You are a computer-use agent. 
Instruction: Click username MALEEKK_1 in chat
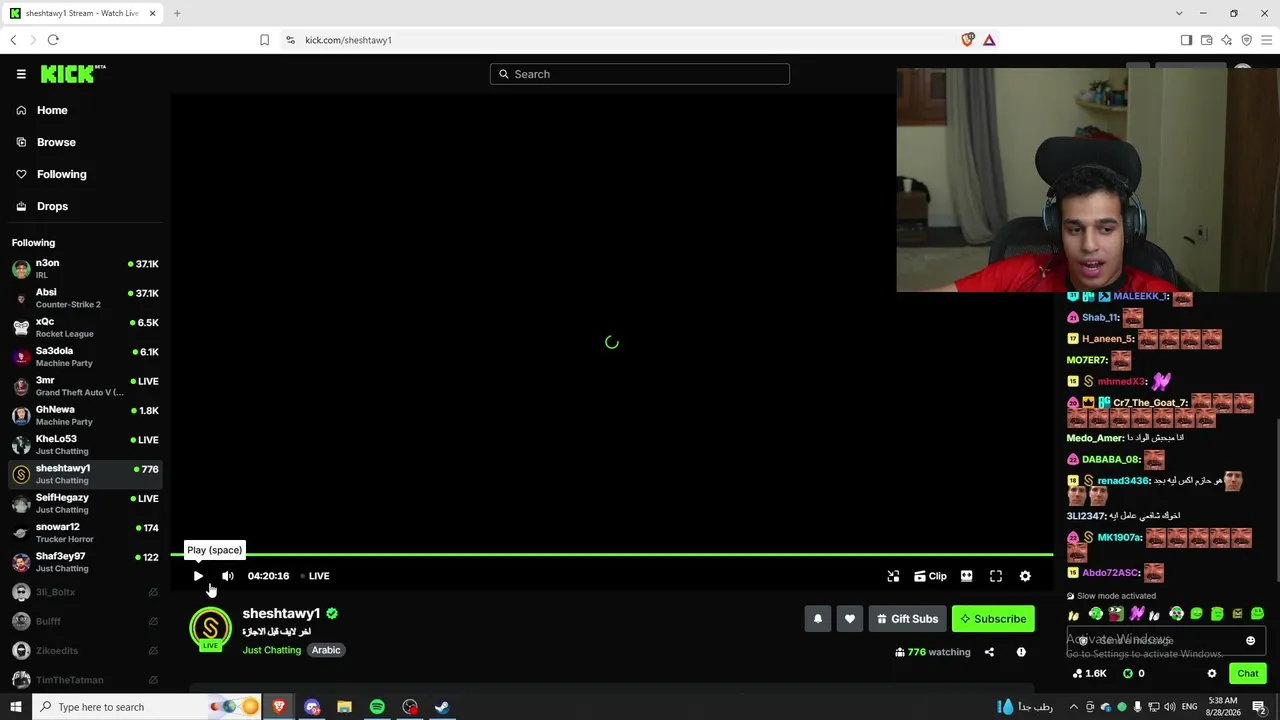tap(1141, 297)
